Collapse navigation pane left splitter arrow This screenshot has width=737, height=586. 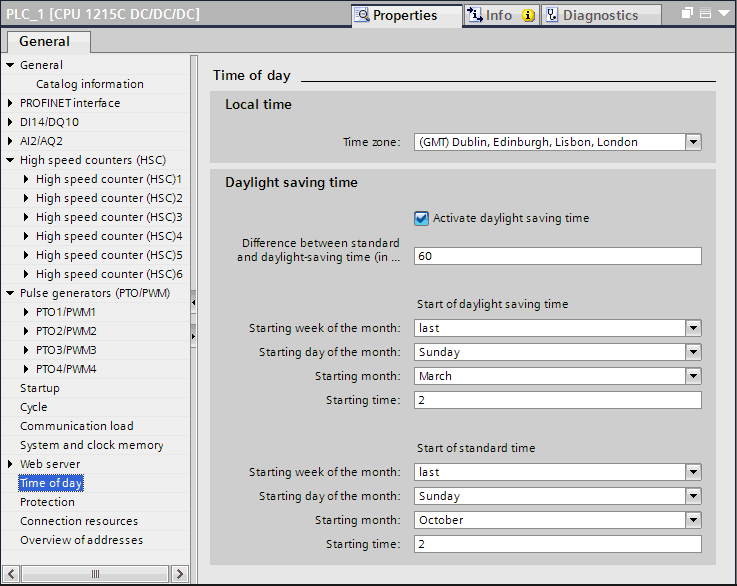click(x=193, y=303)
